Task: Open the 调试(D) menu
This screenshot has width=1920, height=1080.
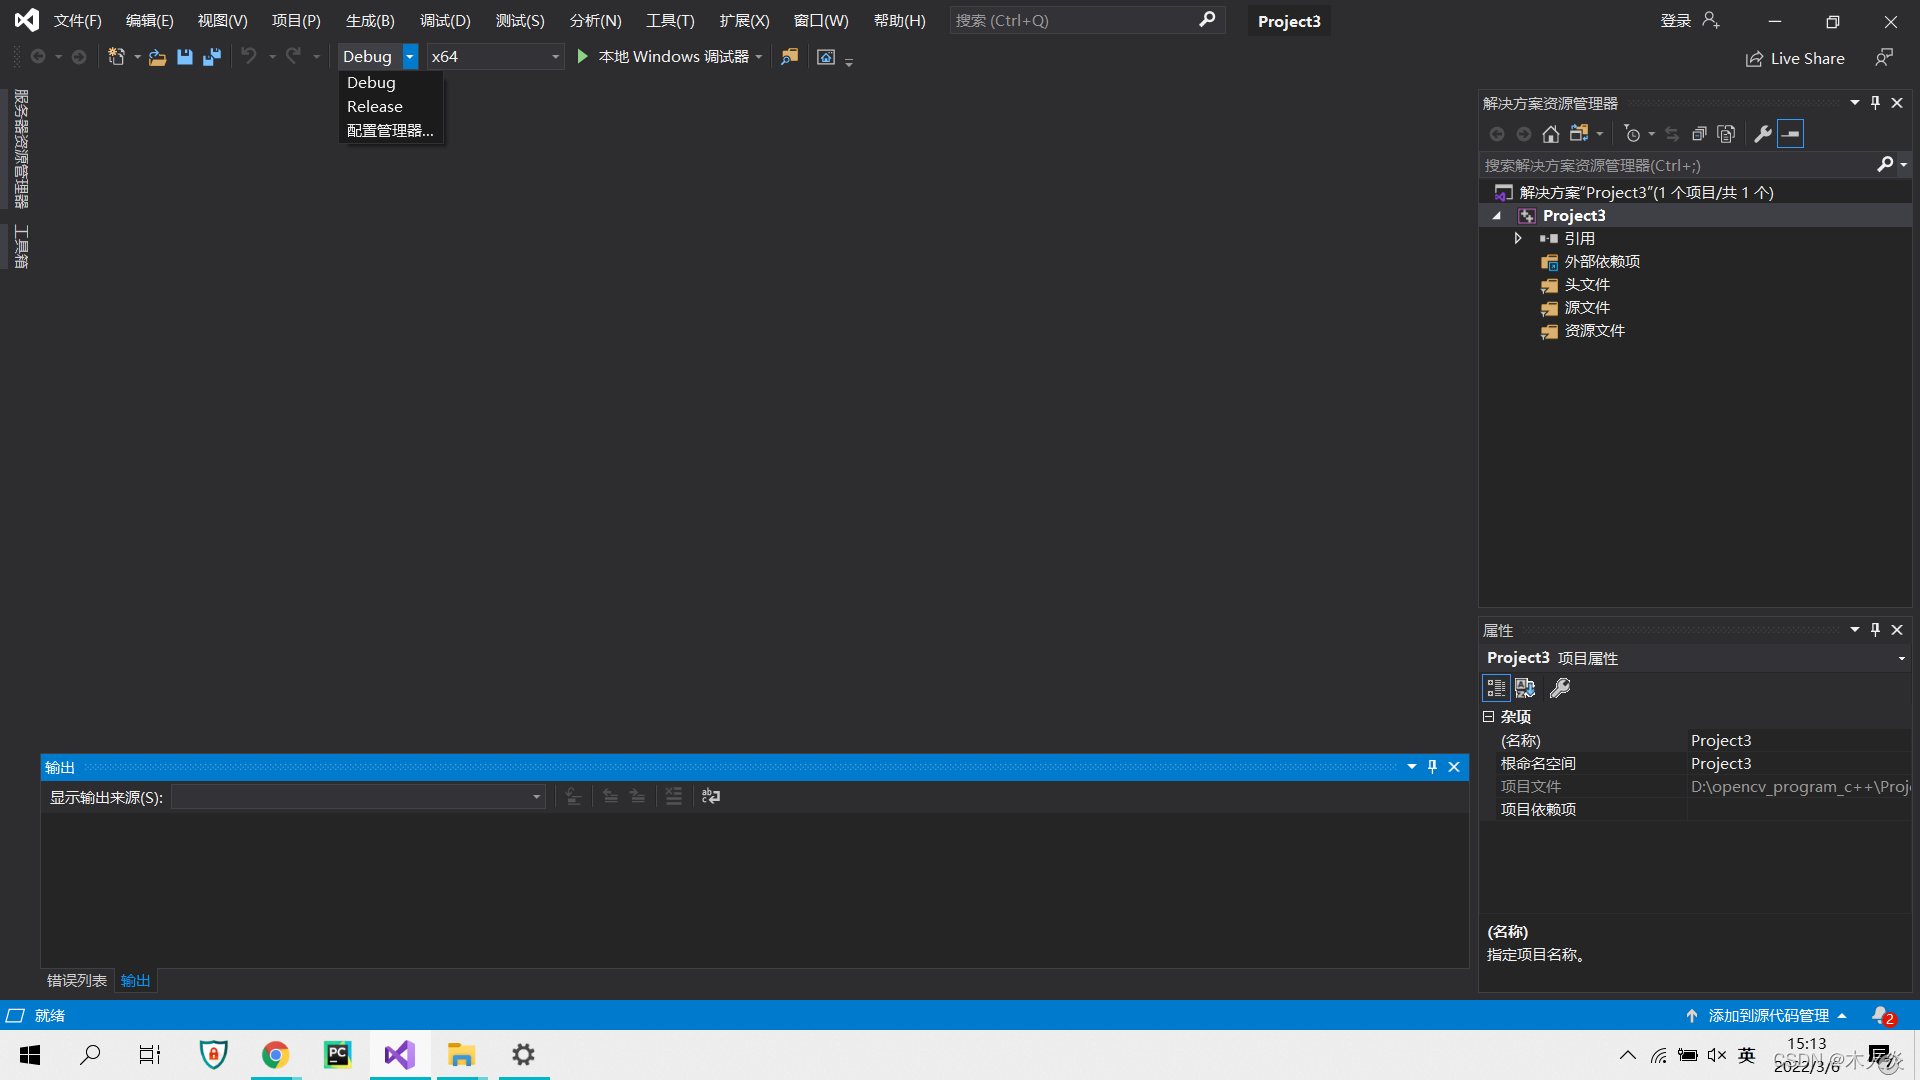Action: [444, 20]
